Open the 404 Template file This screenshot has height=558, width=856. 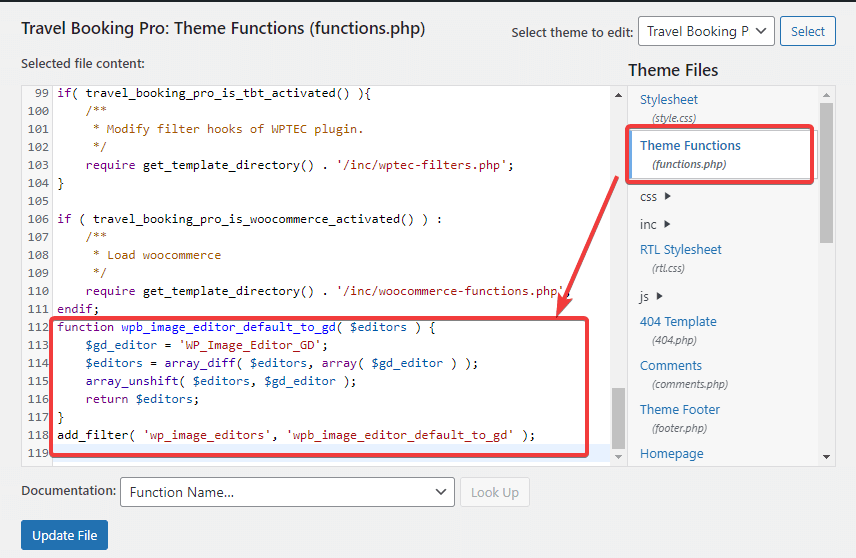tap(678, 322)
